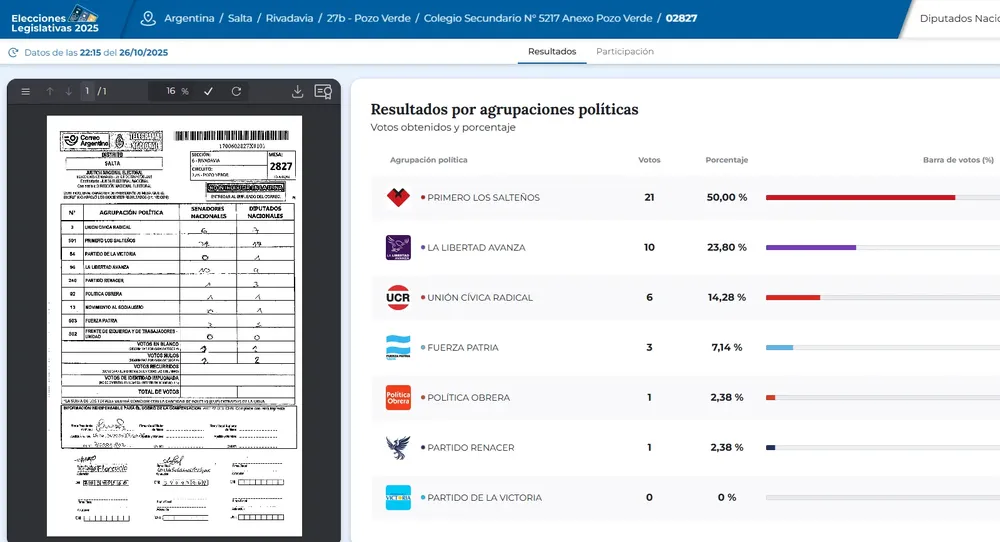Click the scanned tally sheet image
This screenshot has width=1000, height=542.
(174, 325)
